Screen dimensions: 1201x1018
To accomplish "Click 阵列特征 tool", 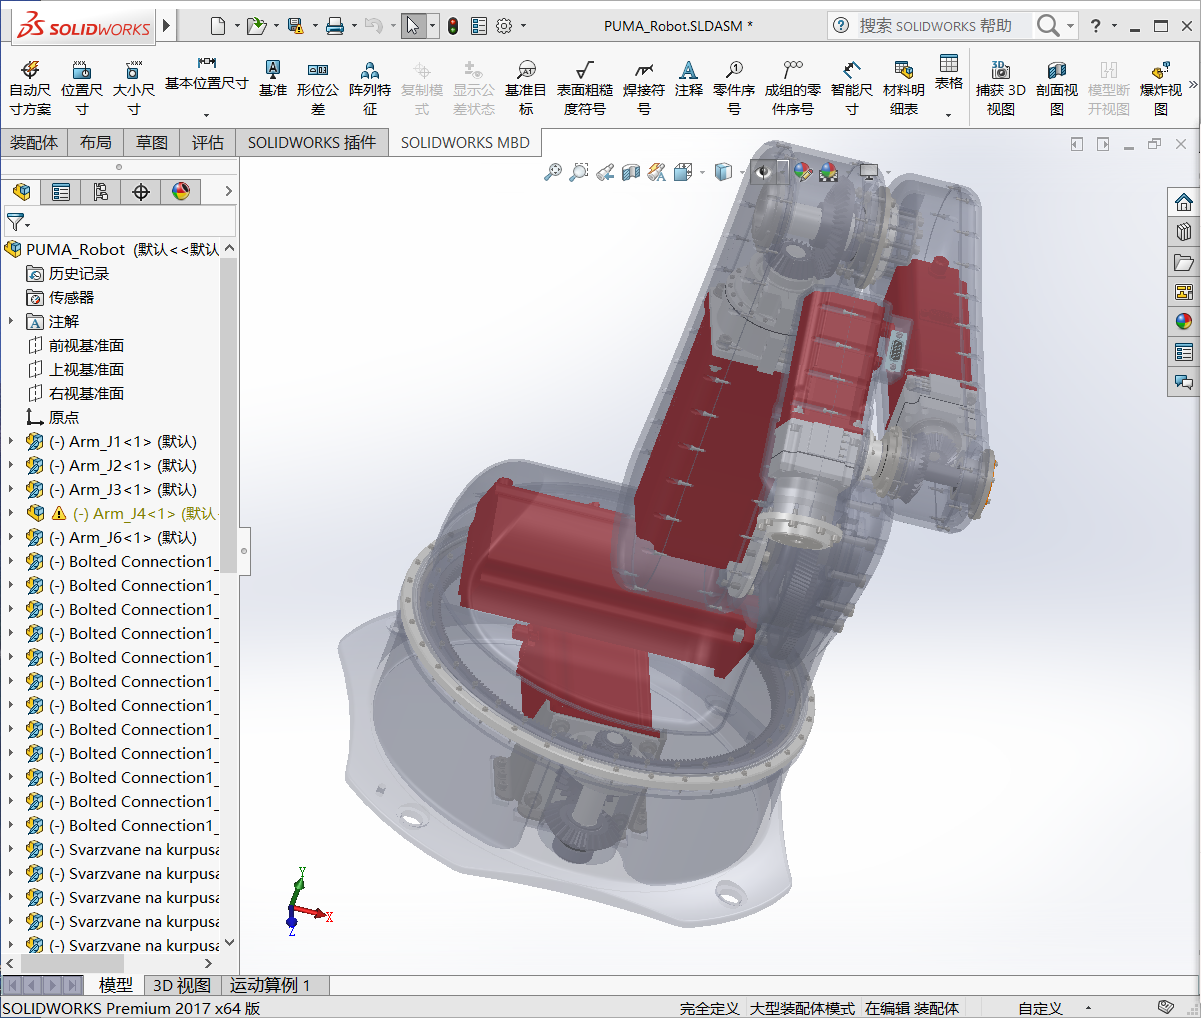I will [x=370, y=88].
